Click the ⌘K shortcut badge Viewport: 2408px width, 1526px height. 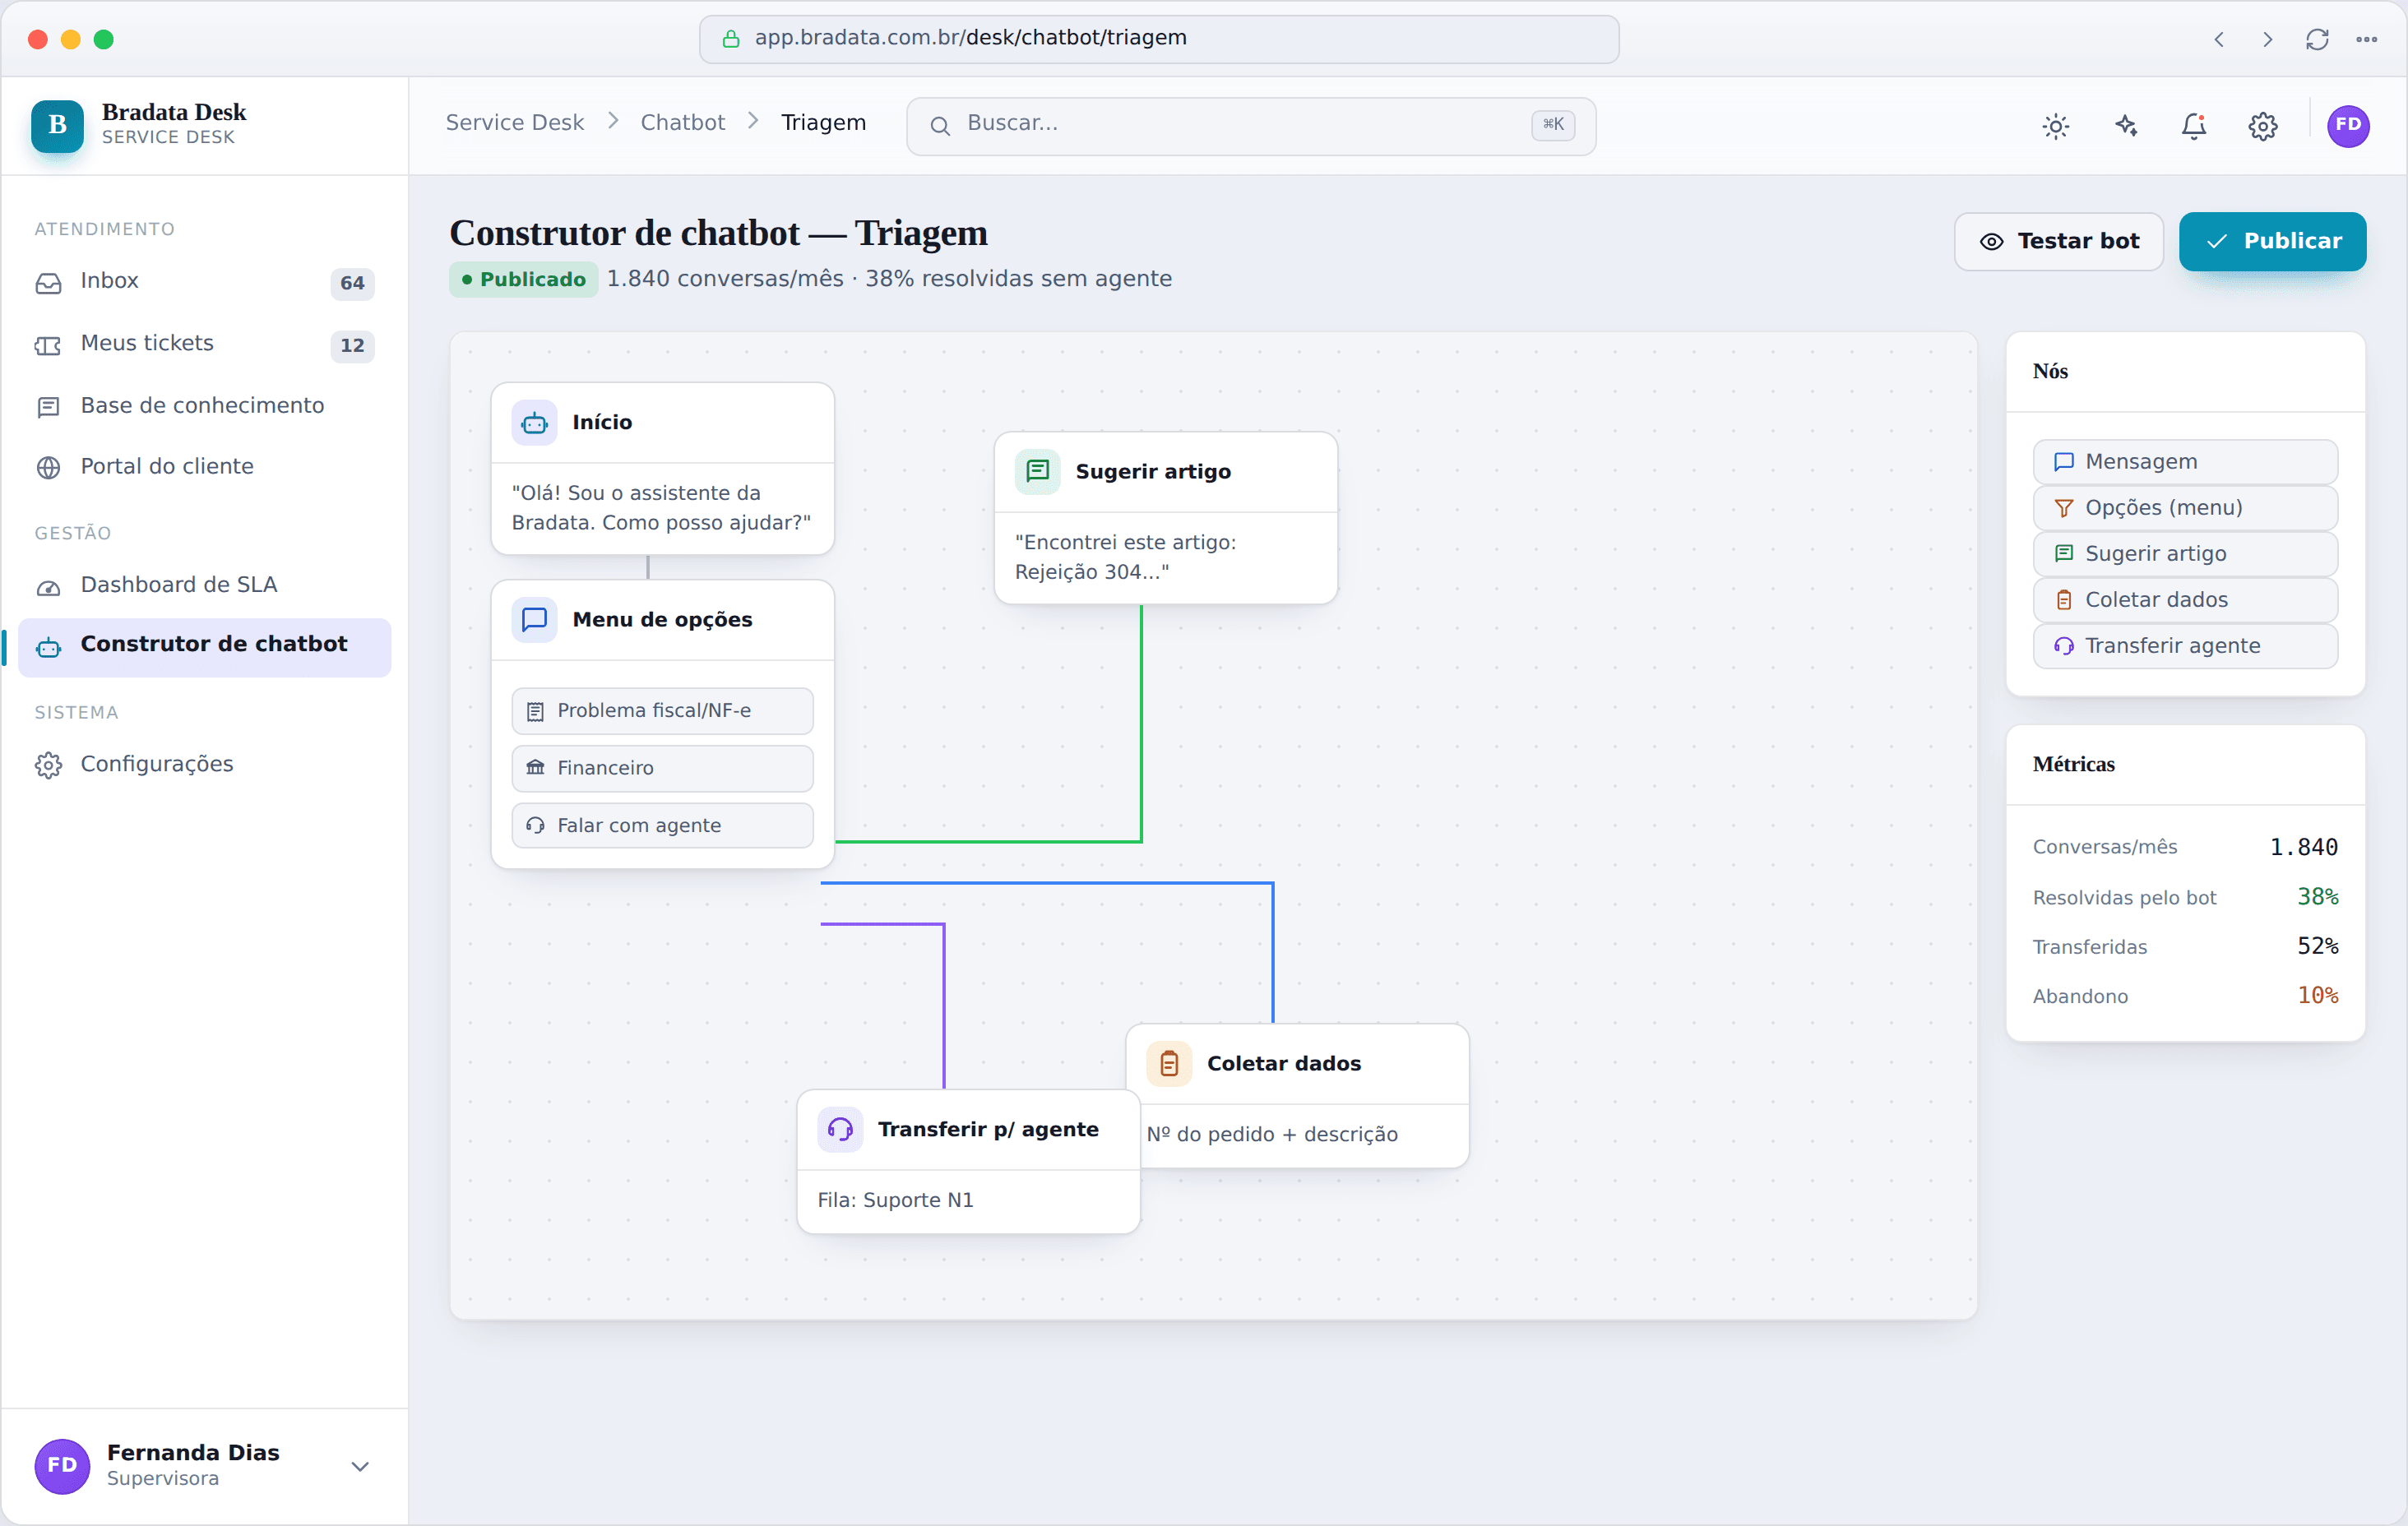click(1552, 125)
